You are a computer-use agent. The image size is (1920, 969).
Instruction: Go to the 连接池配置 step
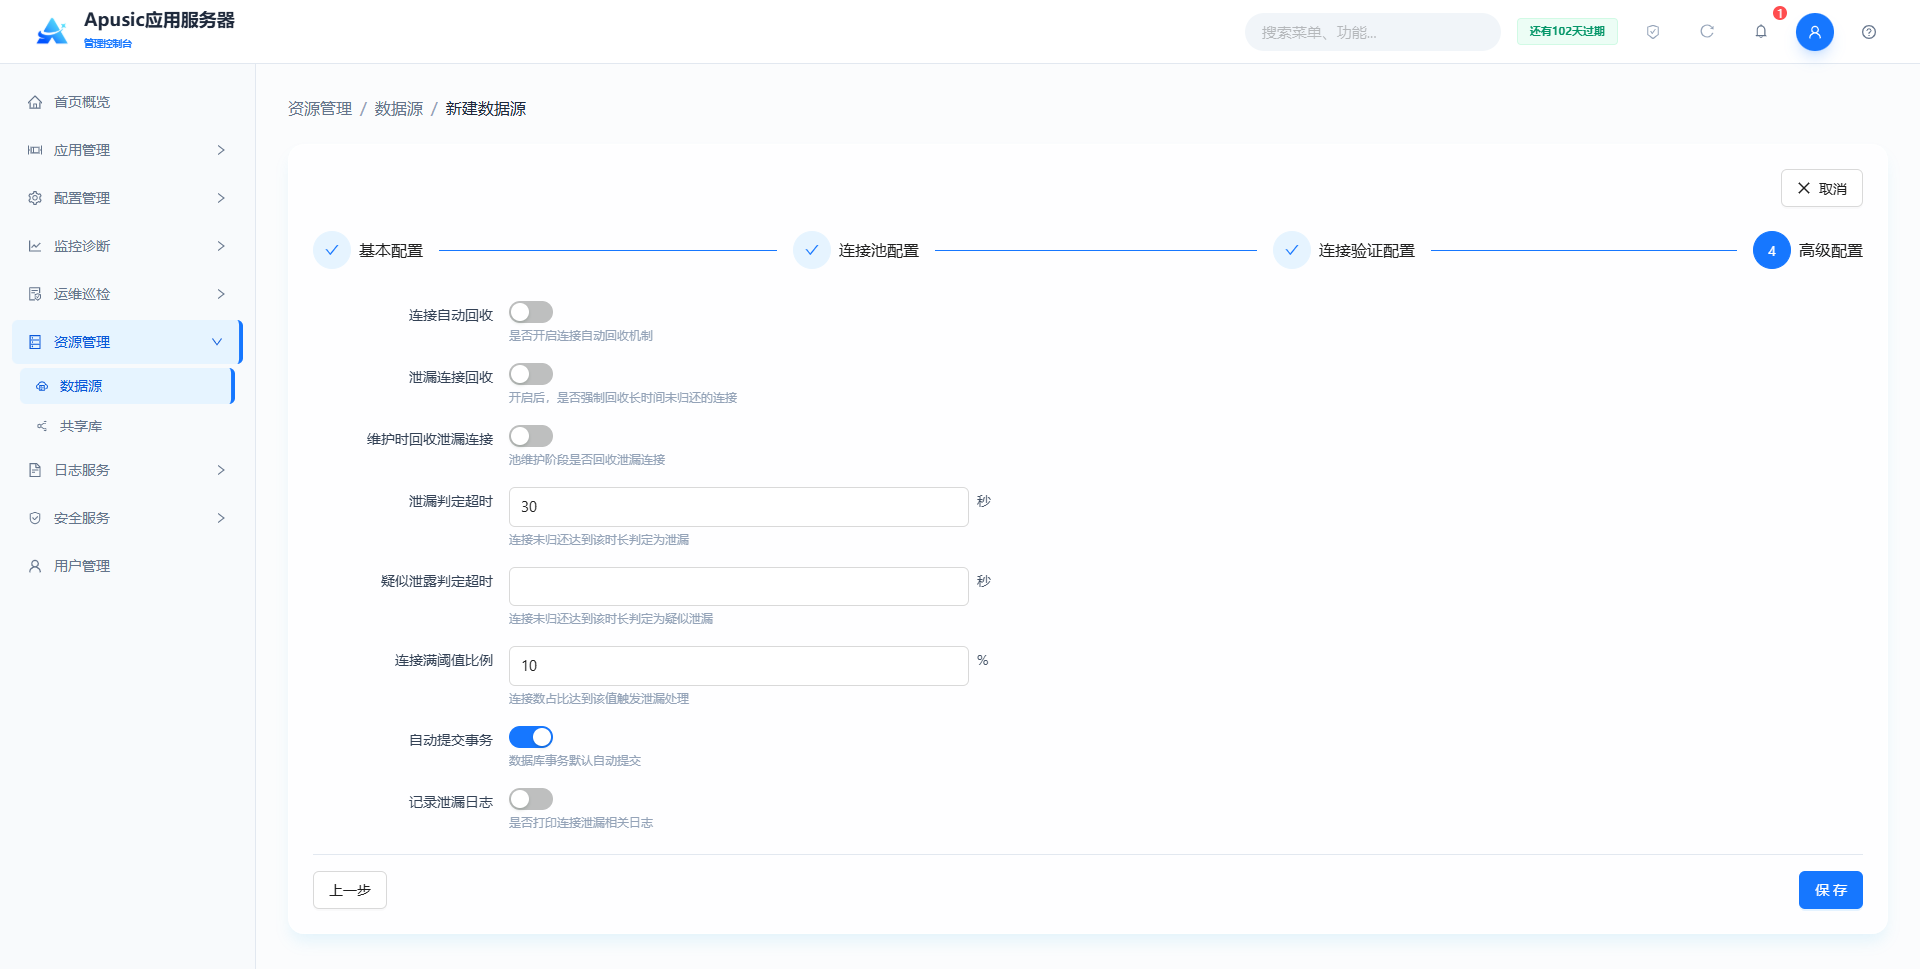pyautogui.click(x=857, y=251)
